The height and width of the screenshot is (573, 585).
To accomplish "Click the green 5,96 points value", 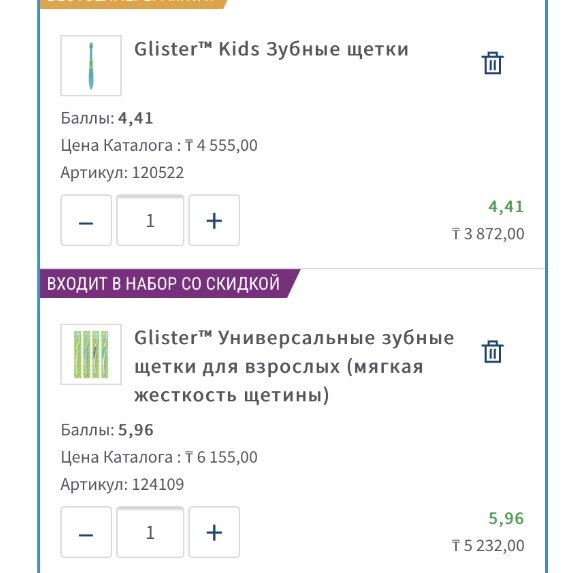I will (506, 519).
